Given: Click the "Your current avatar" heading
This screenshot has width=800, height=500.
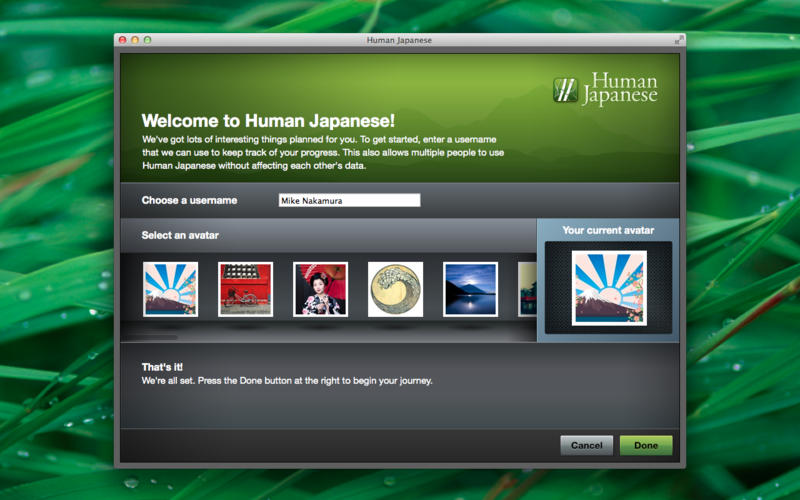Looking at the screenshot, I should pyautogui.click(x=608, y=230).
